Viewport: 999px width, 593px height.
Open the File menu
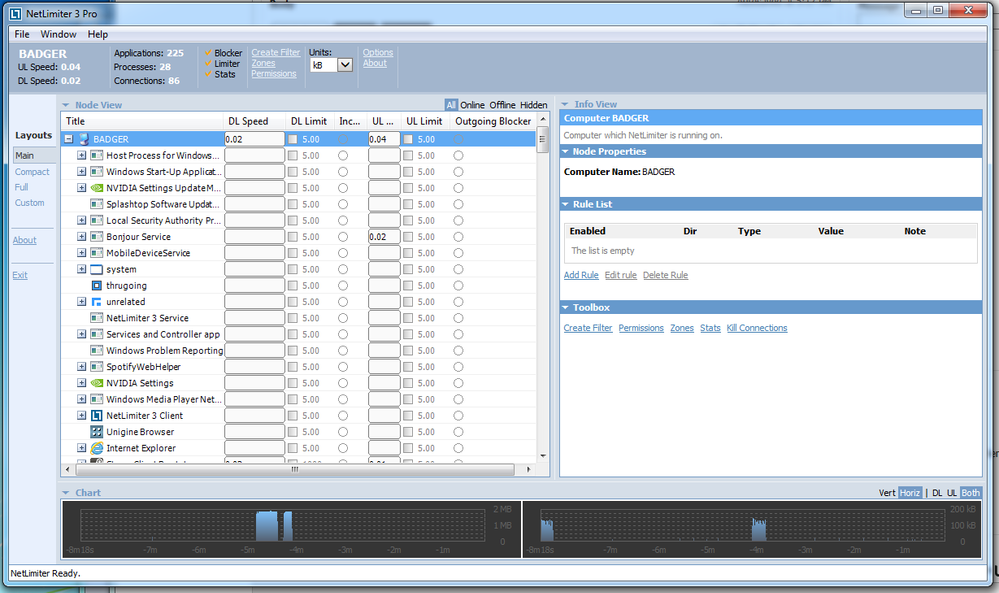pyautogui.click(x=22, y=34)
